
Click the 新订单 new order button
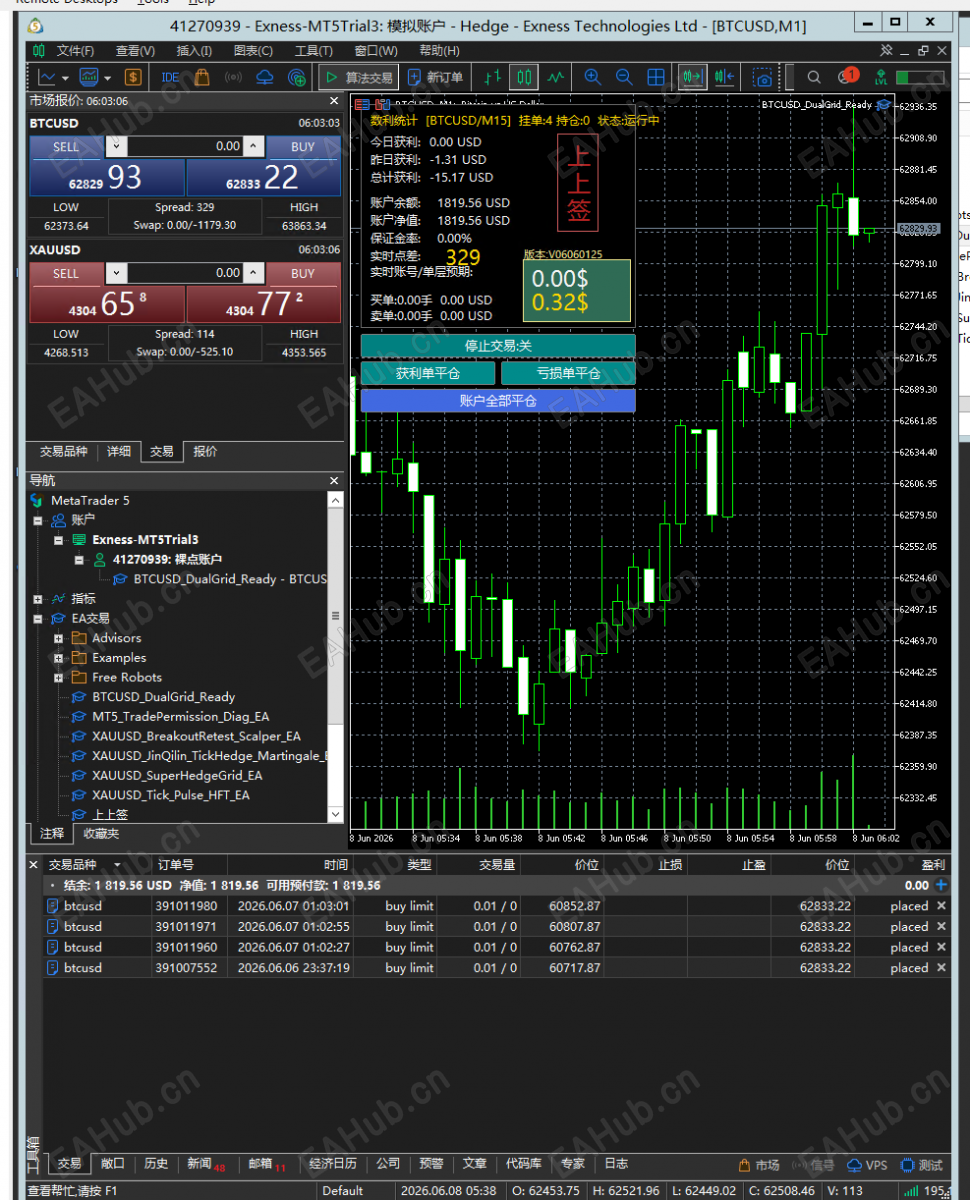436,77
